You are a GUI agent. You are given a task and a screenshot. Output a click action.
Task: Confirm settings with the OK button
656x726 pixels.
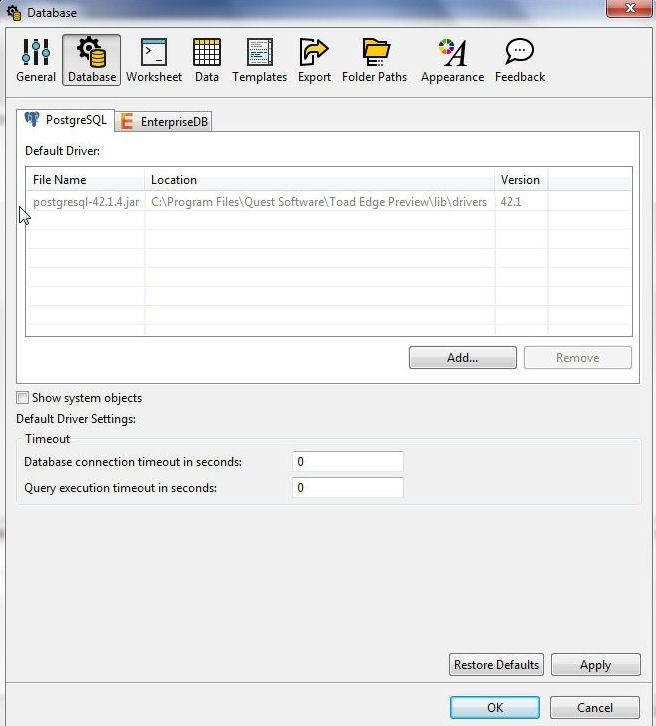click(495, 707)
